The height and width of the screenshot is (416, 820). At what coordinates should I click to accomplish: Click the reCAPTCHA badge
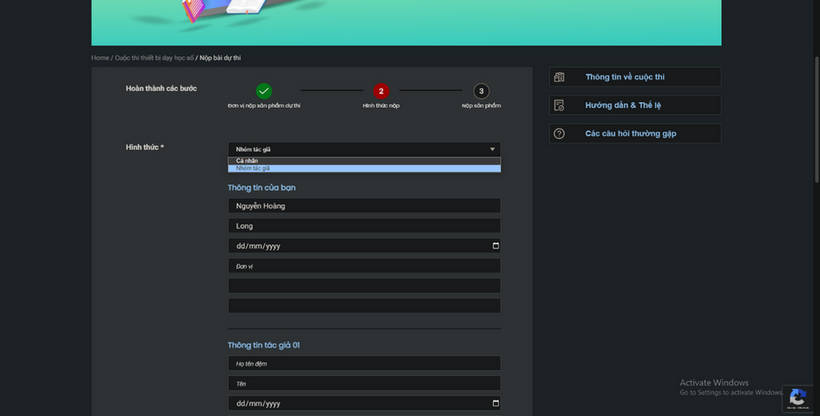797,397
